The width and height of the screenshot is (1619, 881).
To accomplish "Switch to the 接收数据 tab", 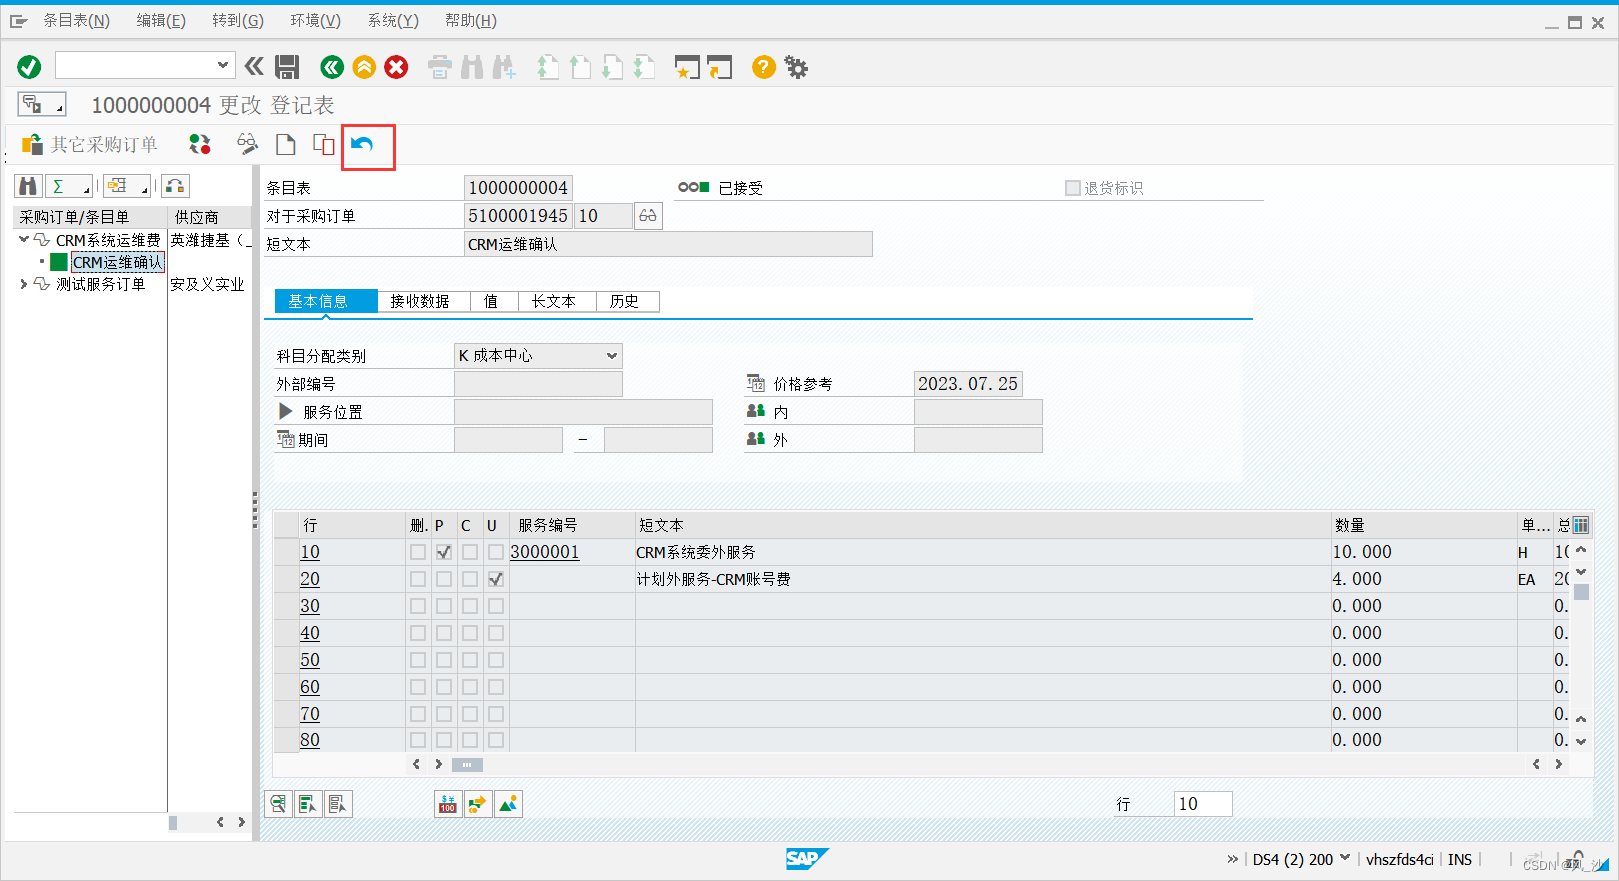I will [424, 301].
